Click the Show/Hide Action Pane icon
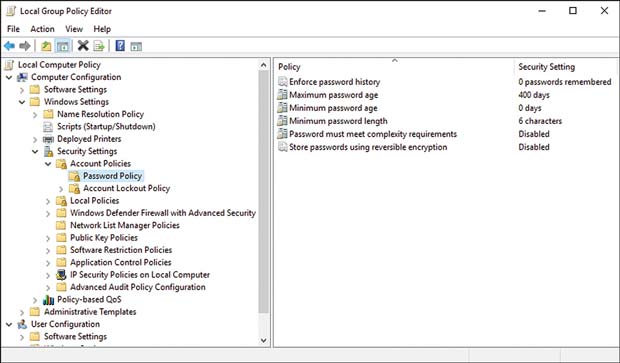Viewport: 620px width, 363px height. point(136,46)
